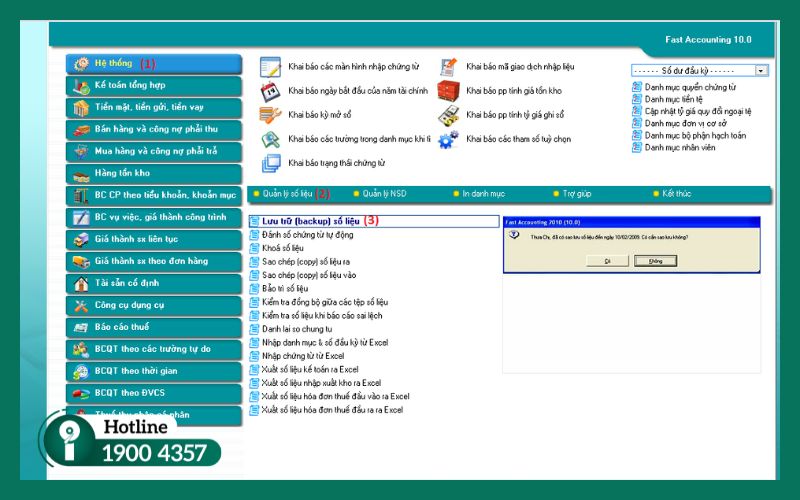800x500 pixels.
Task: Click the BCQT theo ĐVCS icon
Action: coord(81,393)
